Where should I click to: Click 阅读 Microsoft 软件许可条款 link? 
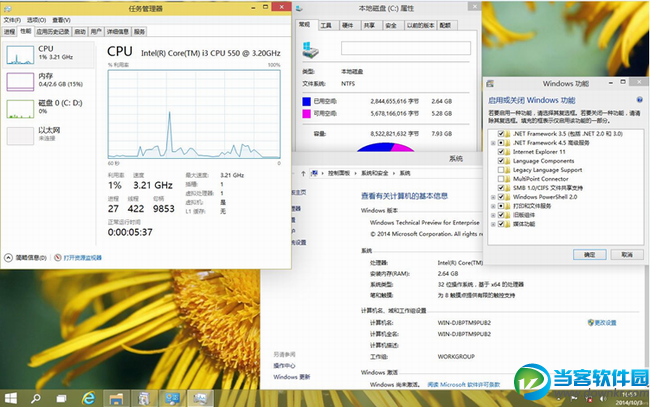464,384
